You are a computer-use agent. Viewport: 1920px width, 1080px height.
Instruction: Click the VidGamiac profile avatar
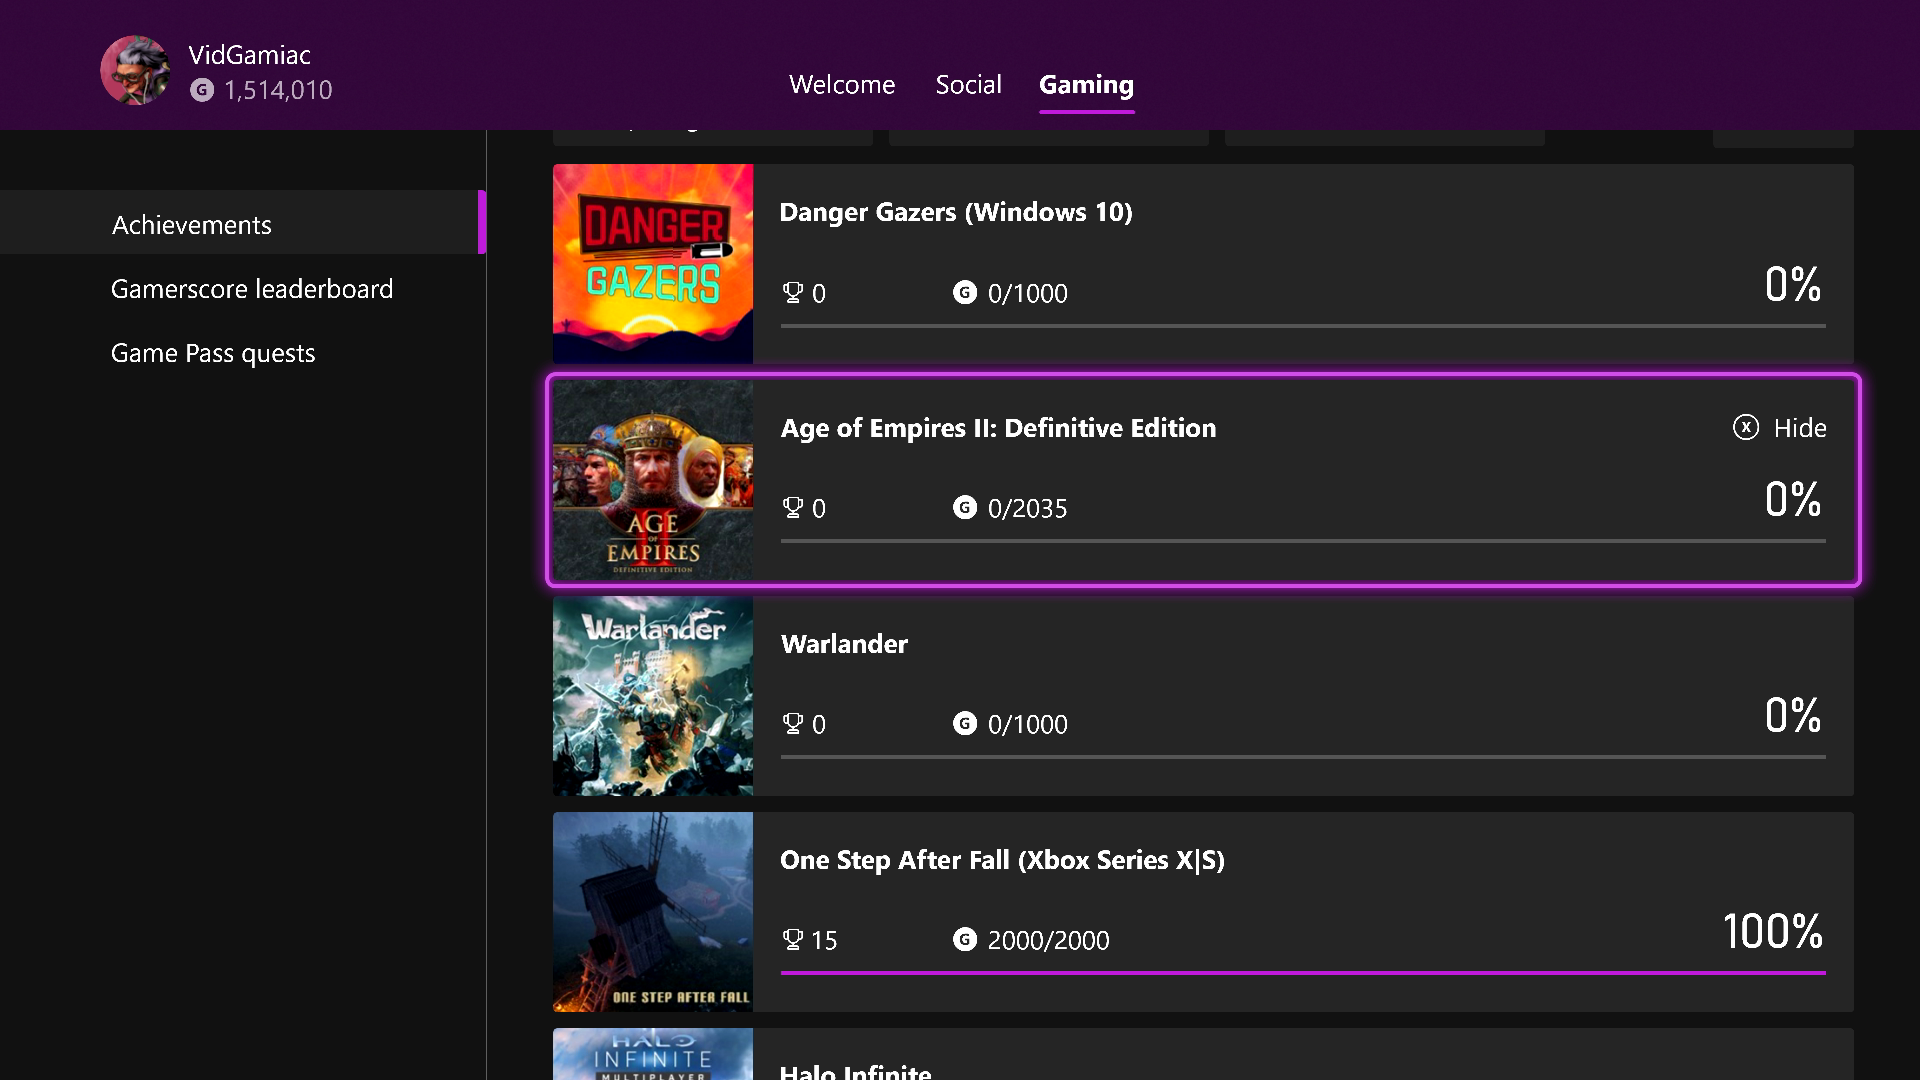[x=135, y=71]
